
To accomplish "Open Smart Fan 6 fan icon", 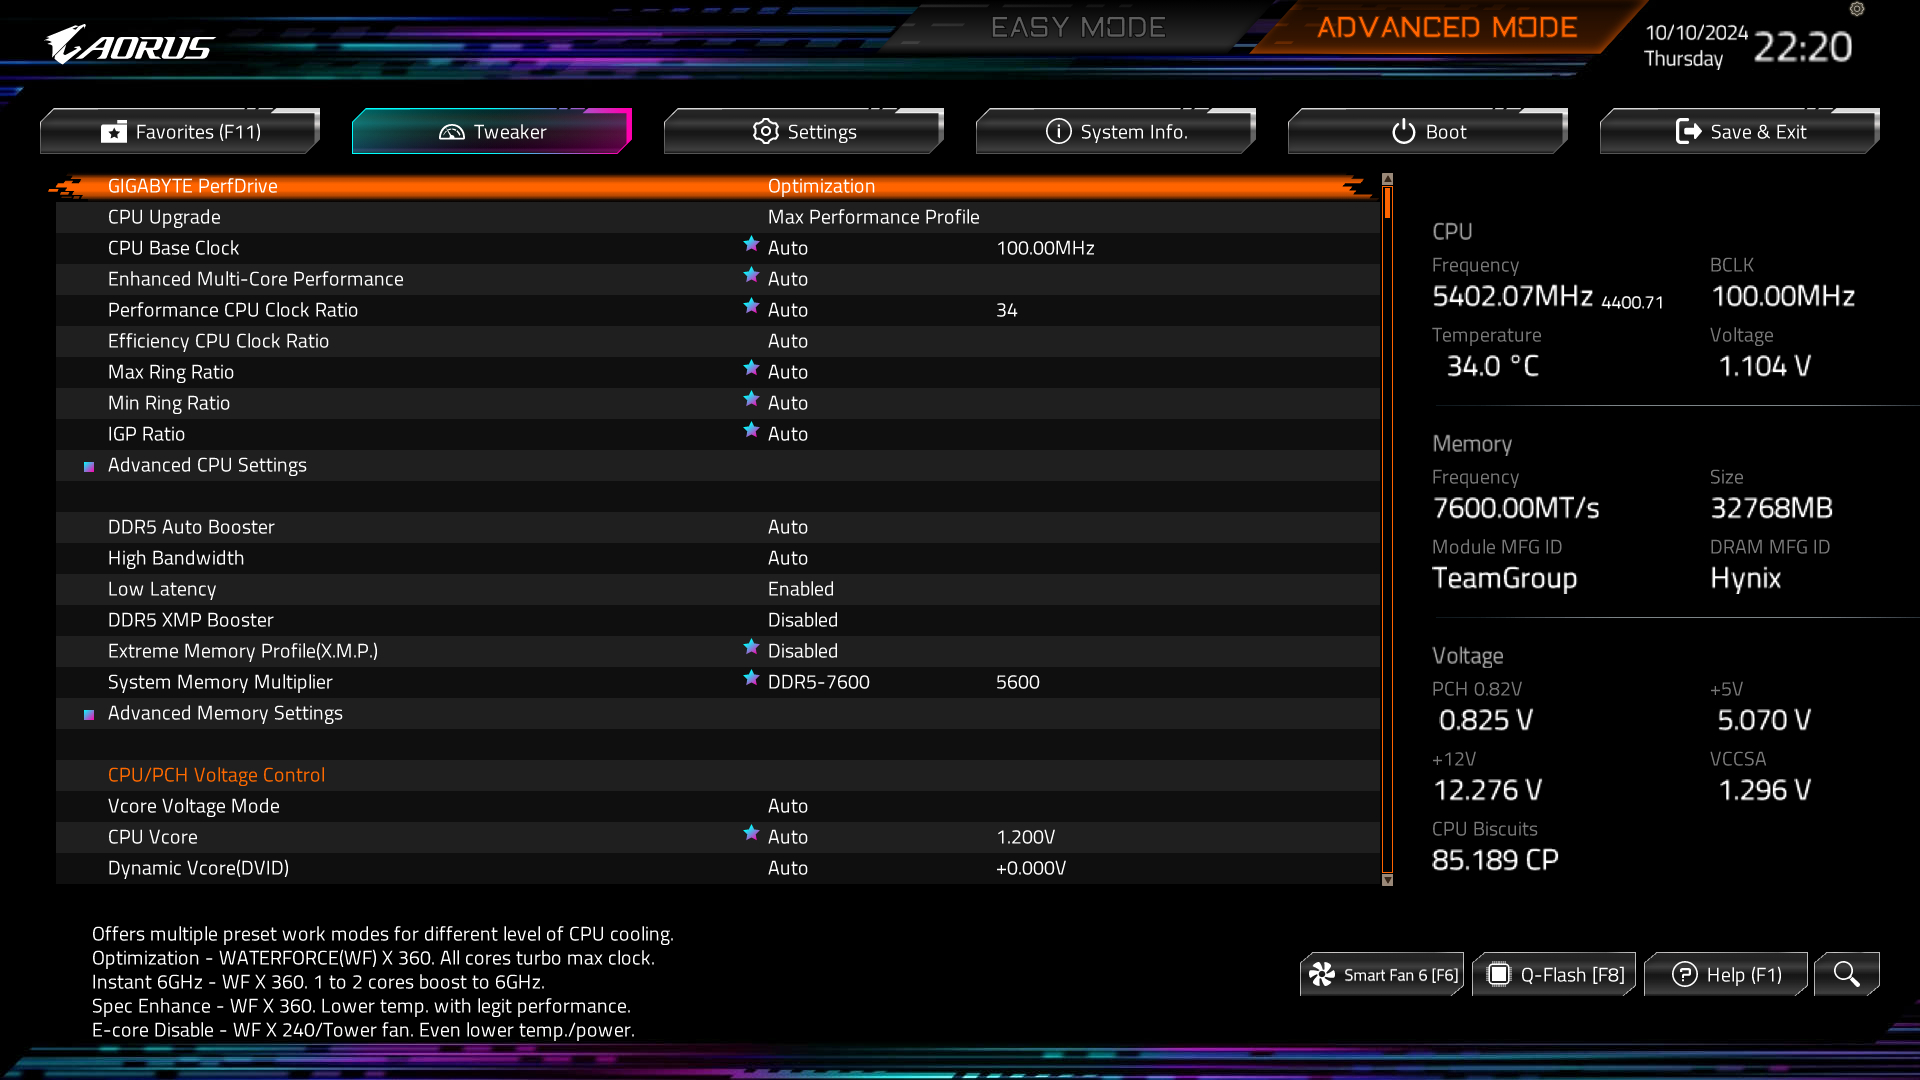I will [1322, 974].
